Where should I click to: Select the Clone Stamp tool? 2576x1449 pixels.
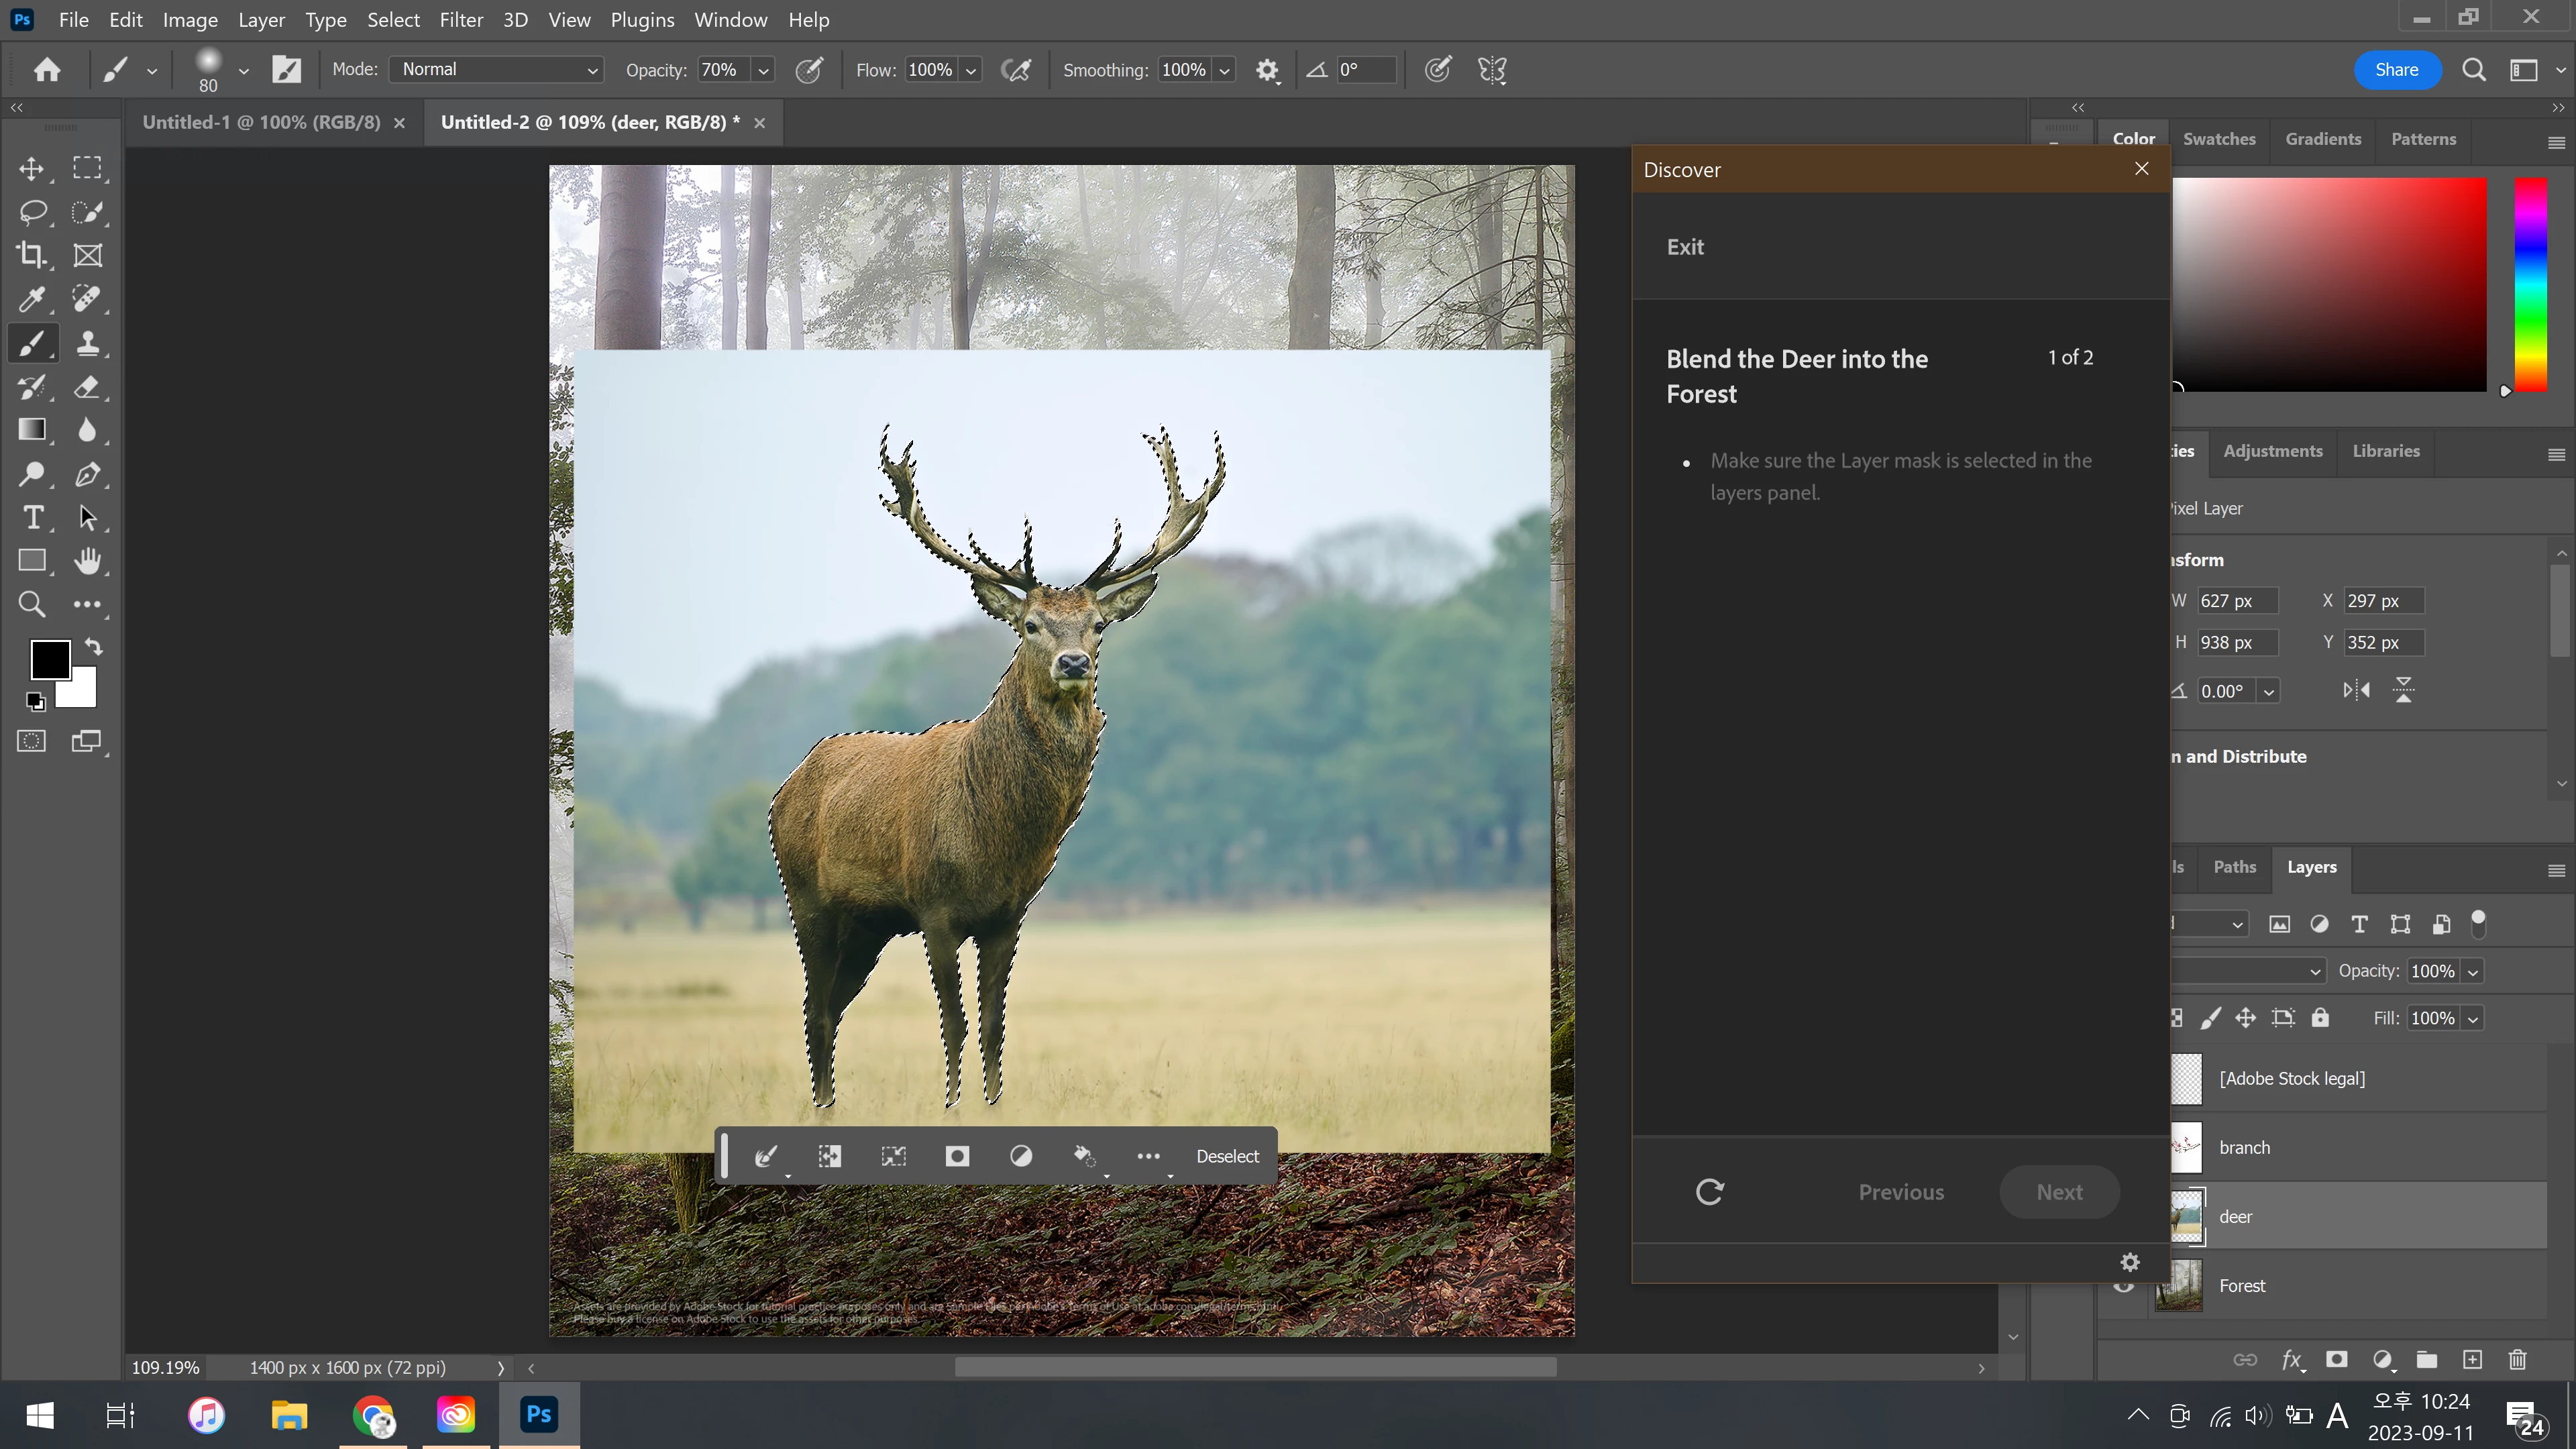click(x=88, y=343)
